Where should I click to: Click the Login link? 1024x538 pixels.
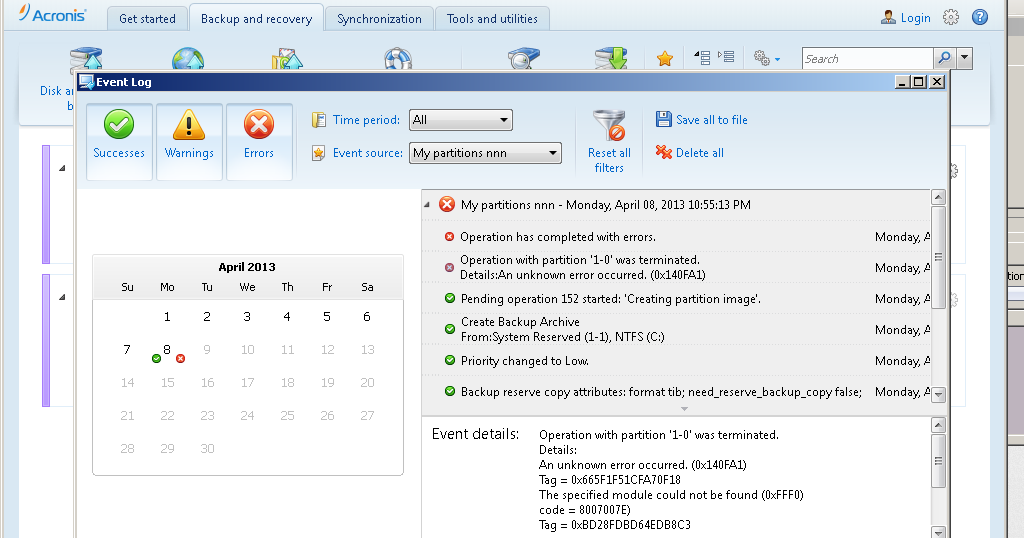tap(915, 18)
